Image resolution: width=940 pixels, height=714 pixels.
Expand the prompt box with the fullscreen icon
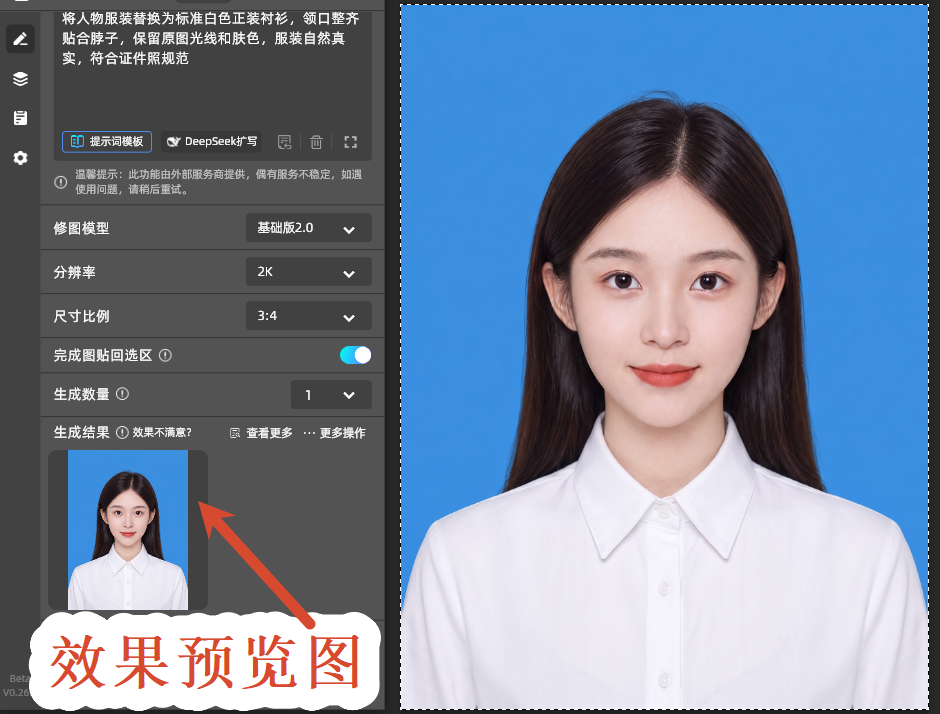[x=351, y=142]
